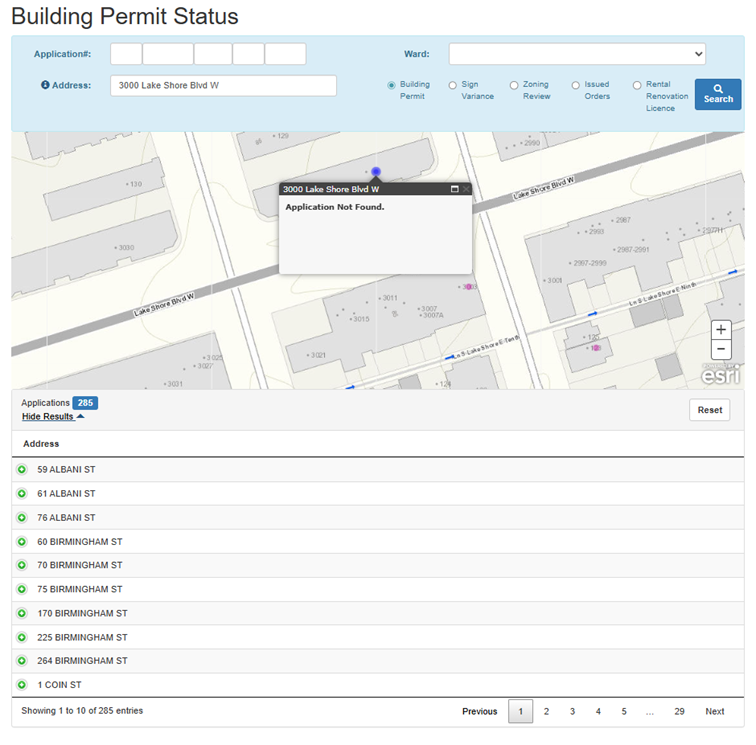Expand the 170 BIRMINGHAM ST green plus
Image resolution: width=756 pixels, height=745 pixels.
22,613
